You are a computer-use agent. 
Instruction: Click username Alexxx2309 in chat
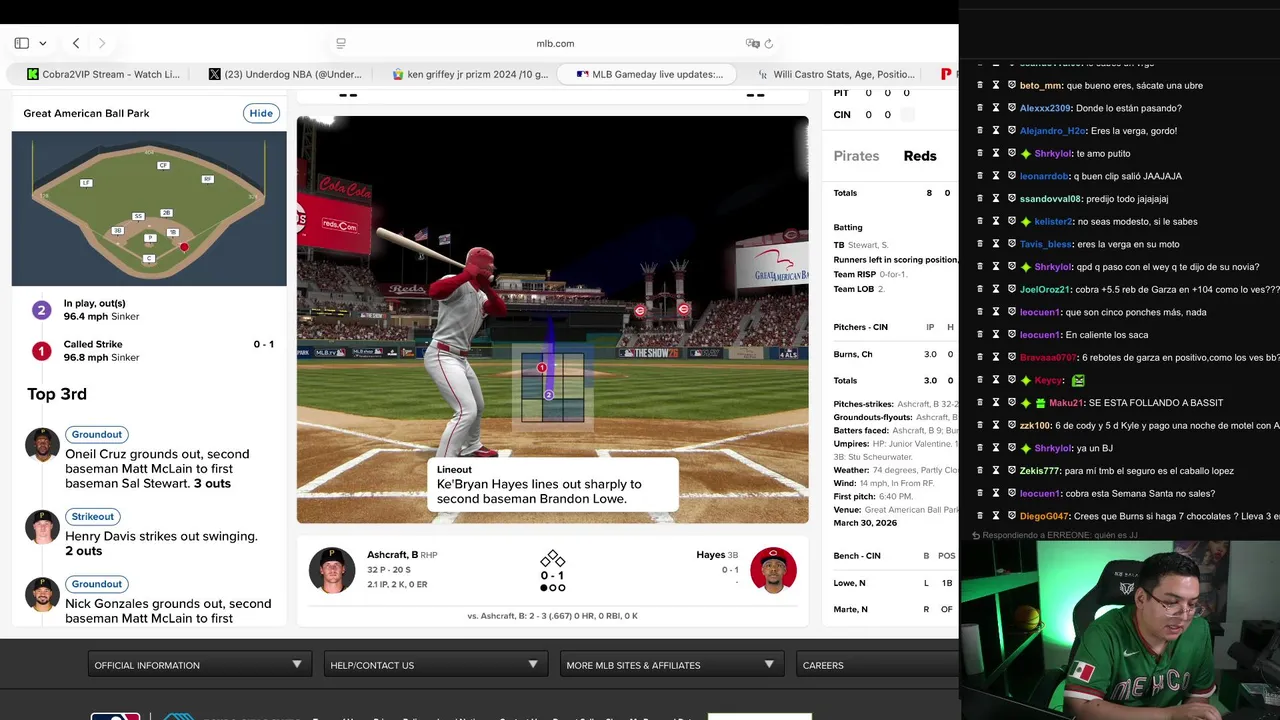(x=1045, y=108)
